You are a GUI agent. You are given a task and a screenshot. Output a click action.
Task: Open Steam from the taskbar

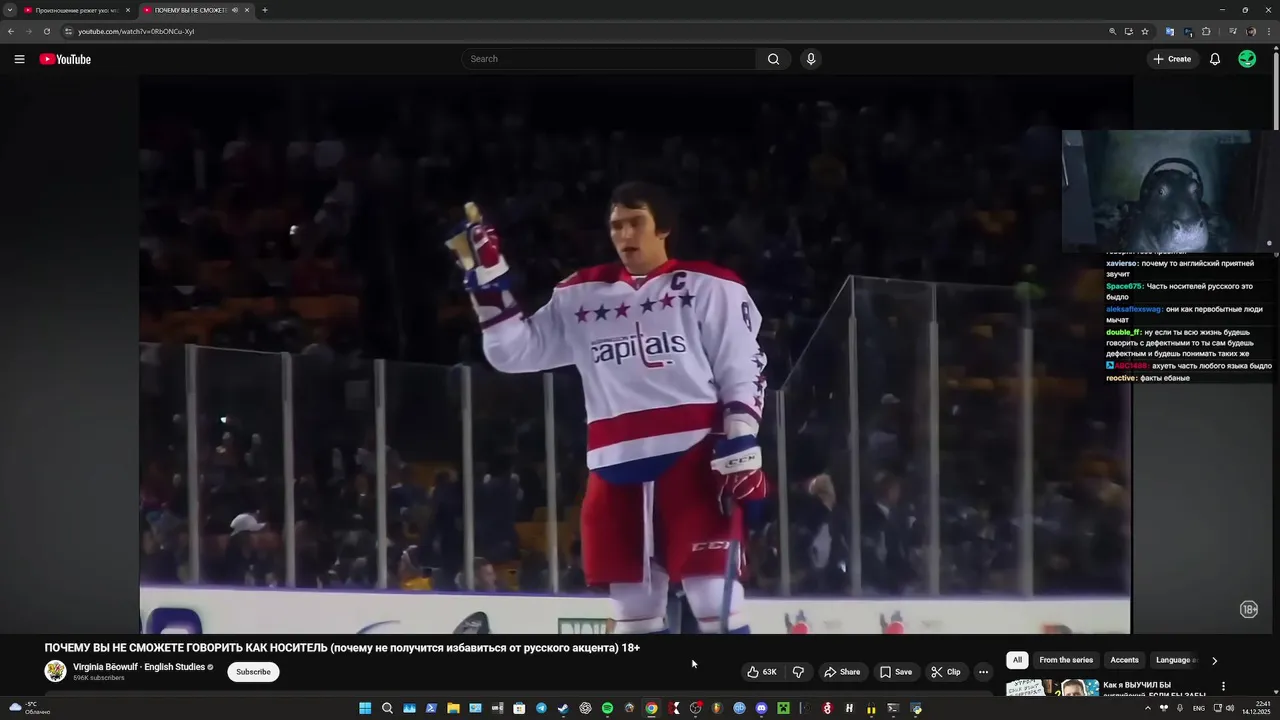point(563,708)
